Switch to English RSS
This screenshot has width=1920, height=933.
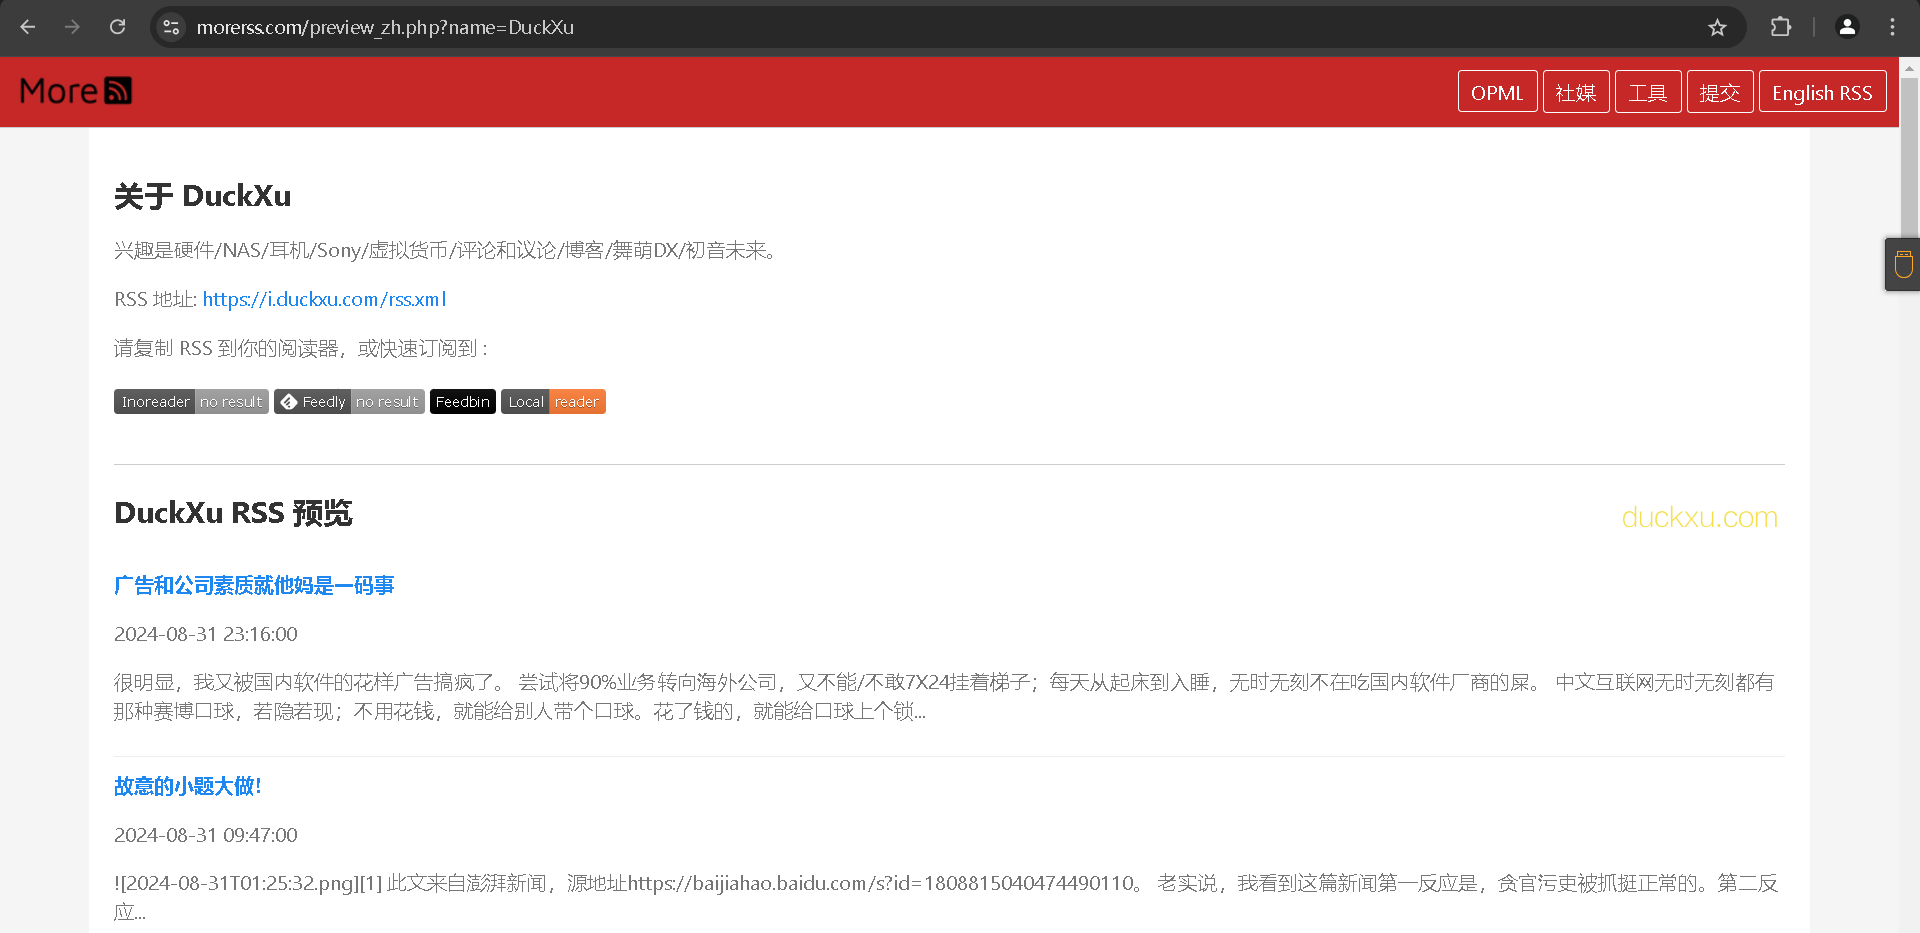[x=1822, y=92]
